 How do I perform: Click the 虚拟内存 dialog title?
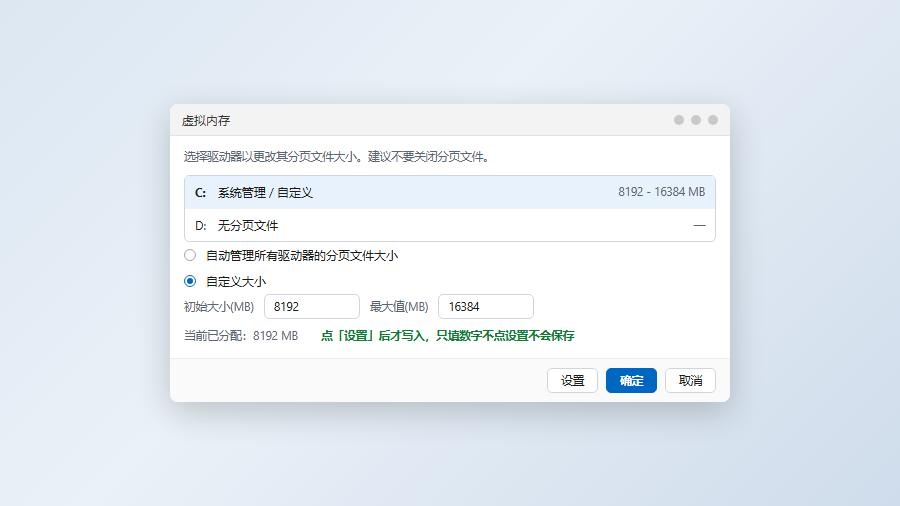[206, 120]
